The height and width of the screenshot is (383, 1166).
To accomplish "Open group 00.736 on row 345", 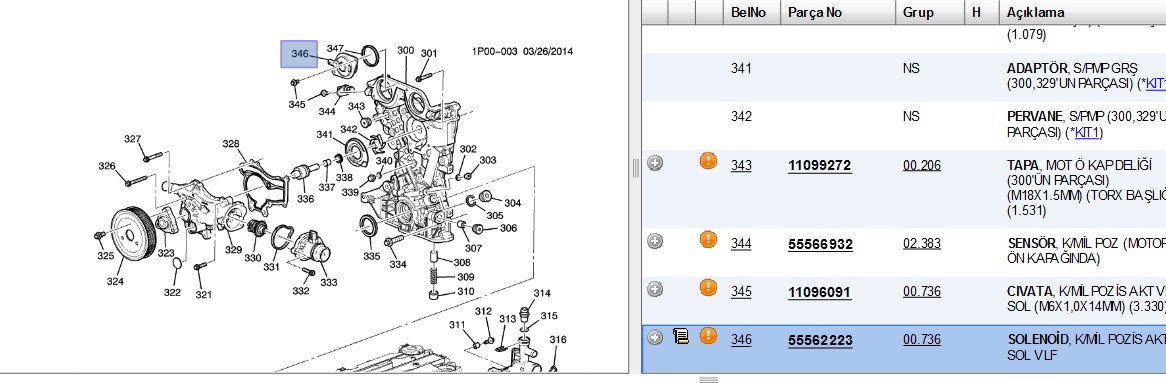I will tap(921, 292).
